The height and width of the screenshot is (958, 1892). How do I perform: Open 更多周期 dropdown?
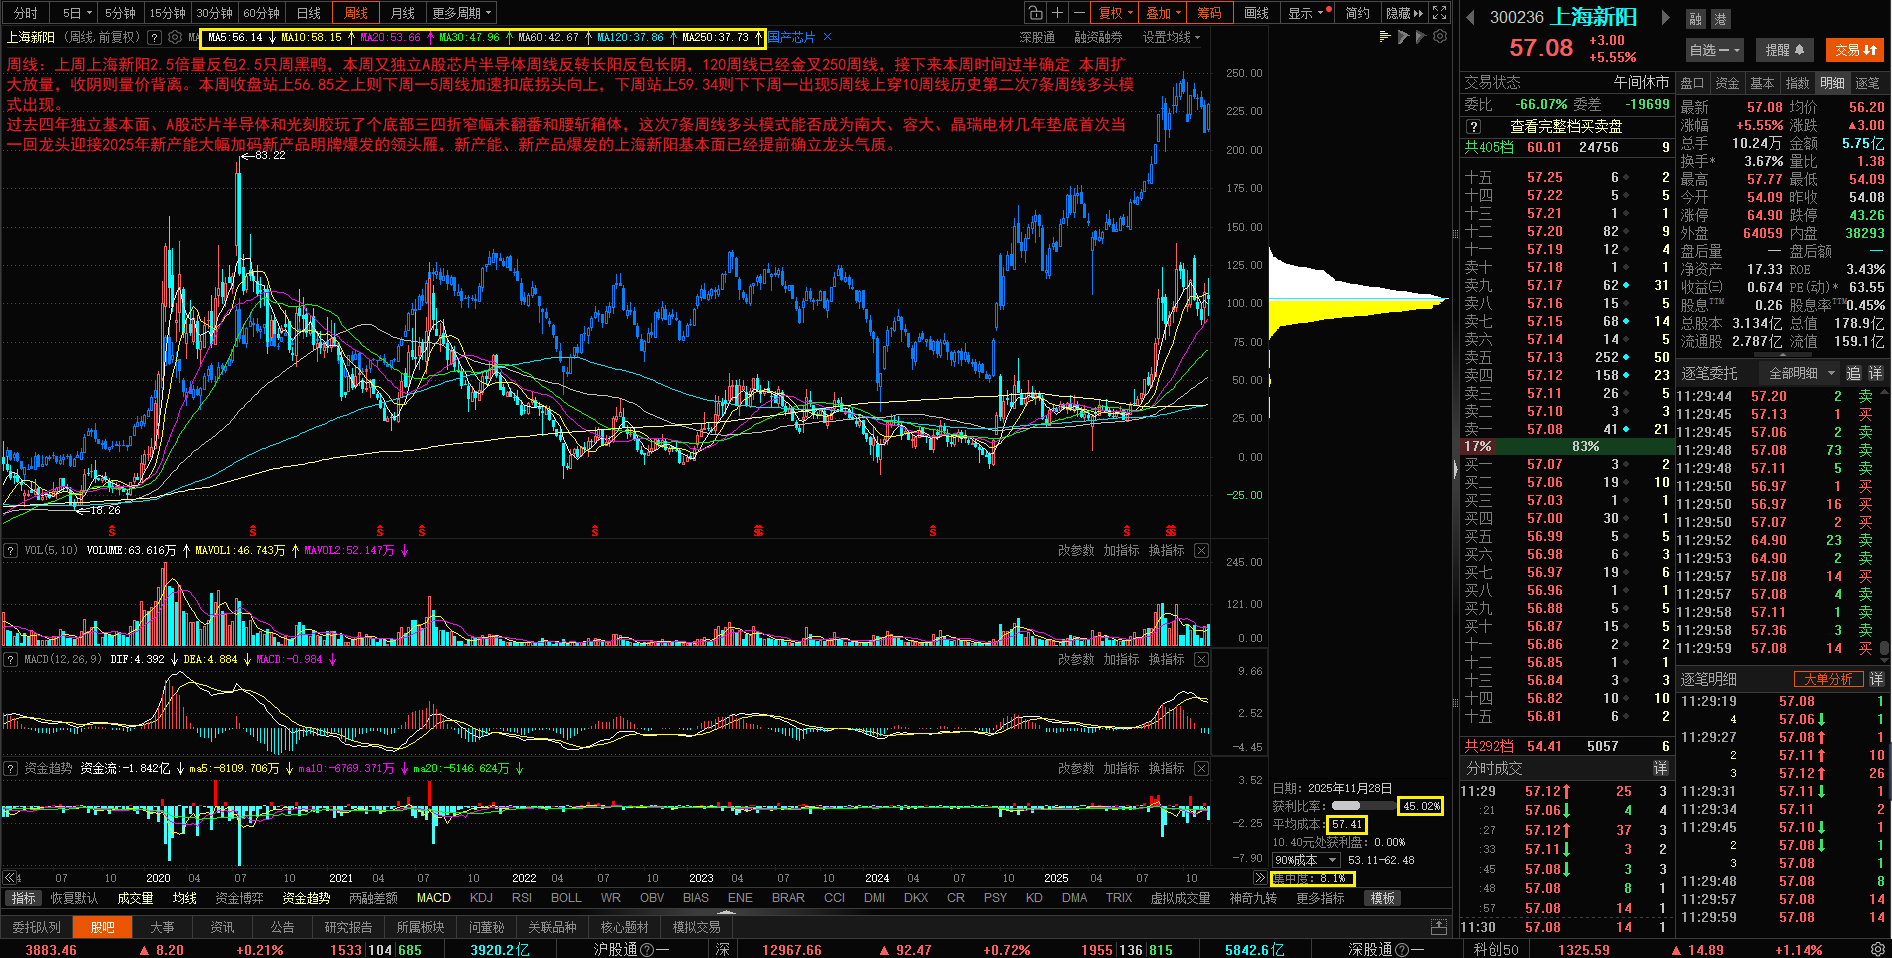[462, 13]
